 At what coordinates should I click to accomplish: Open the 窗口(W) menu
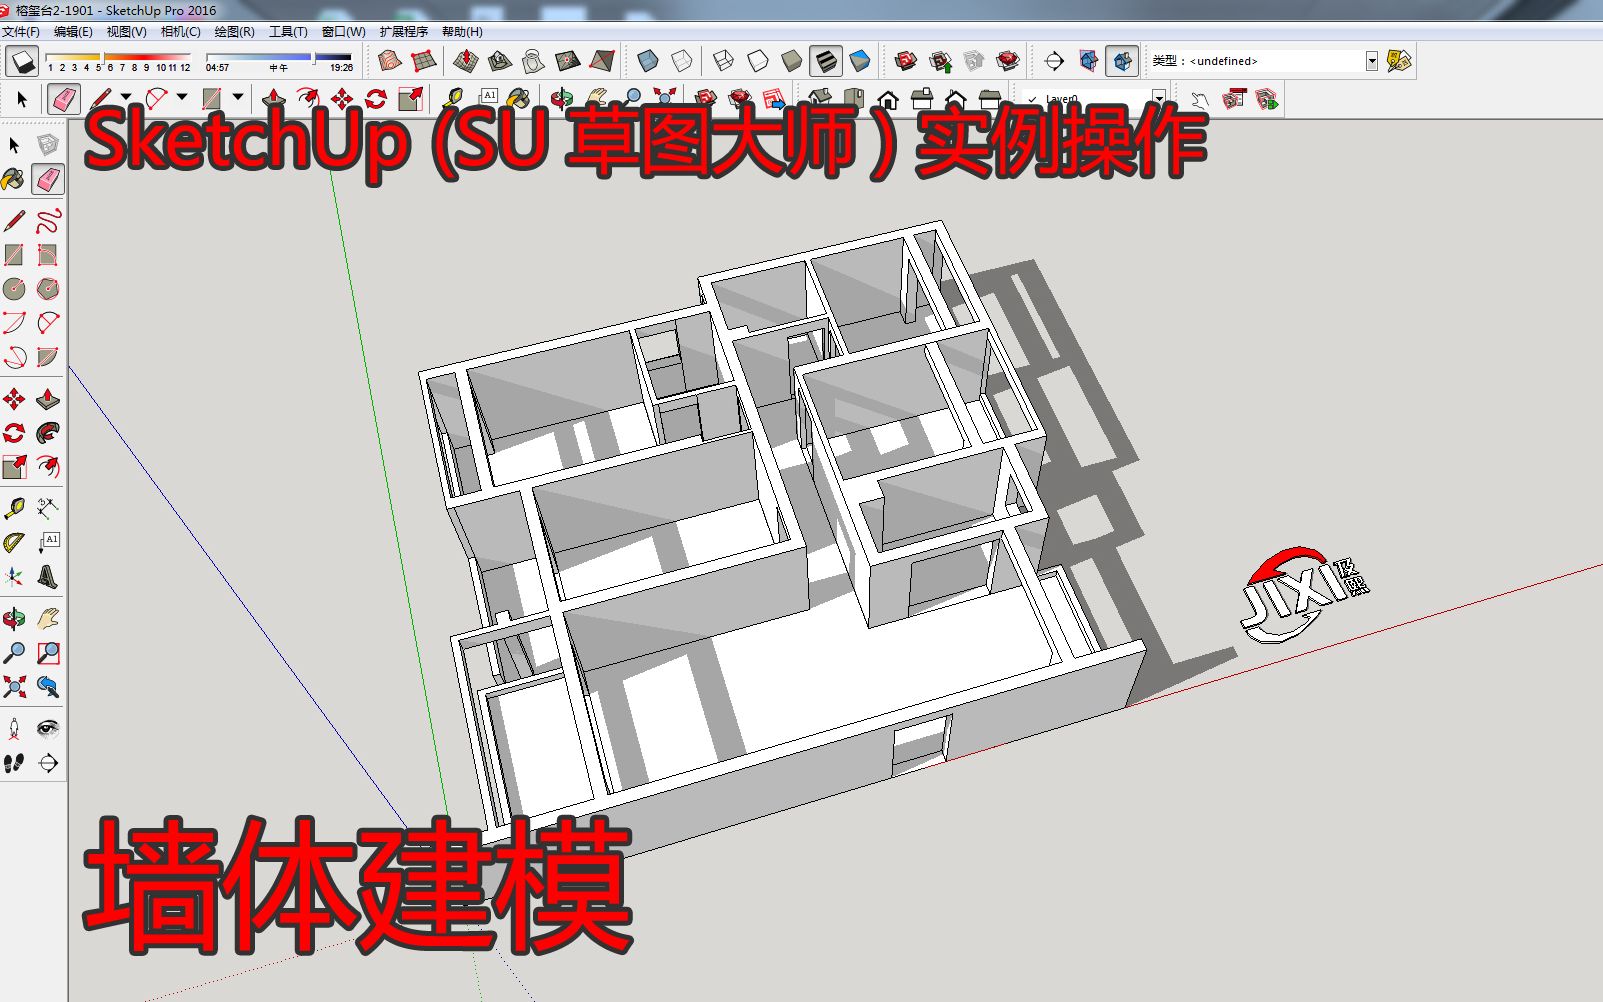point(343,32)
